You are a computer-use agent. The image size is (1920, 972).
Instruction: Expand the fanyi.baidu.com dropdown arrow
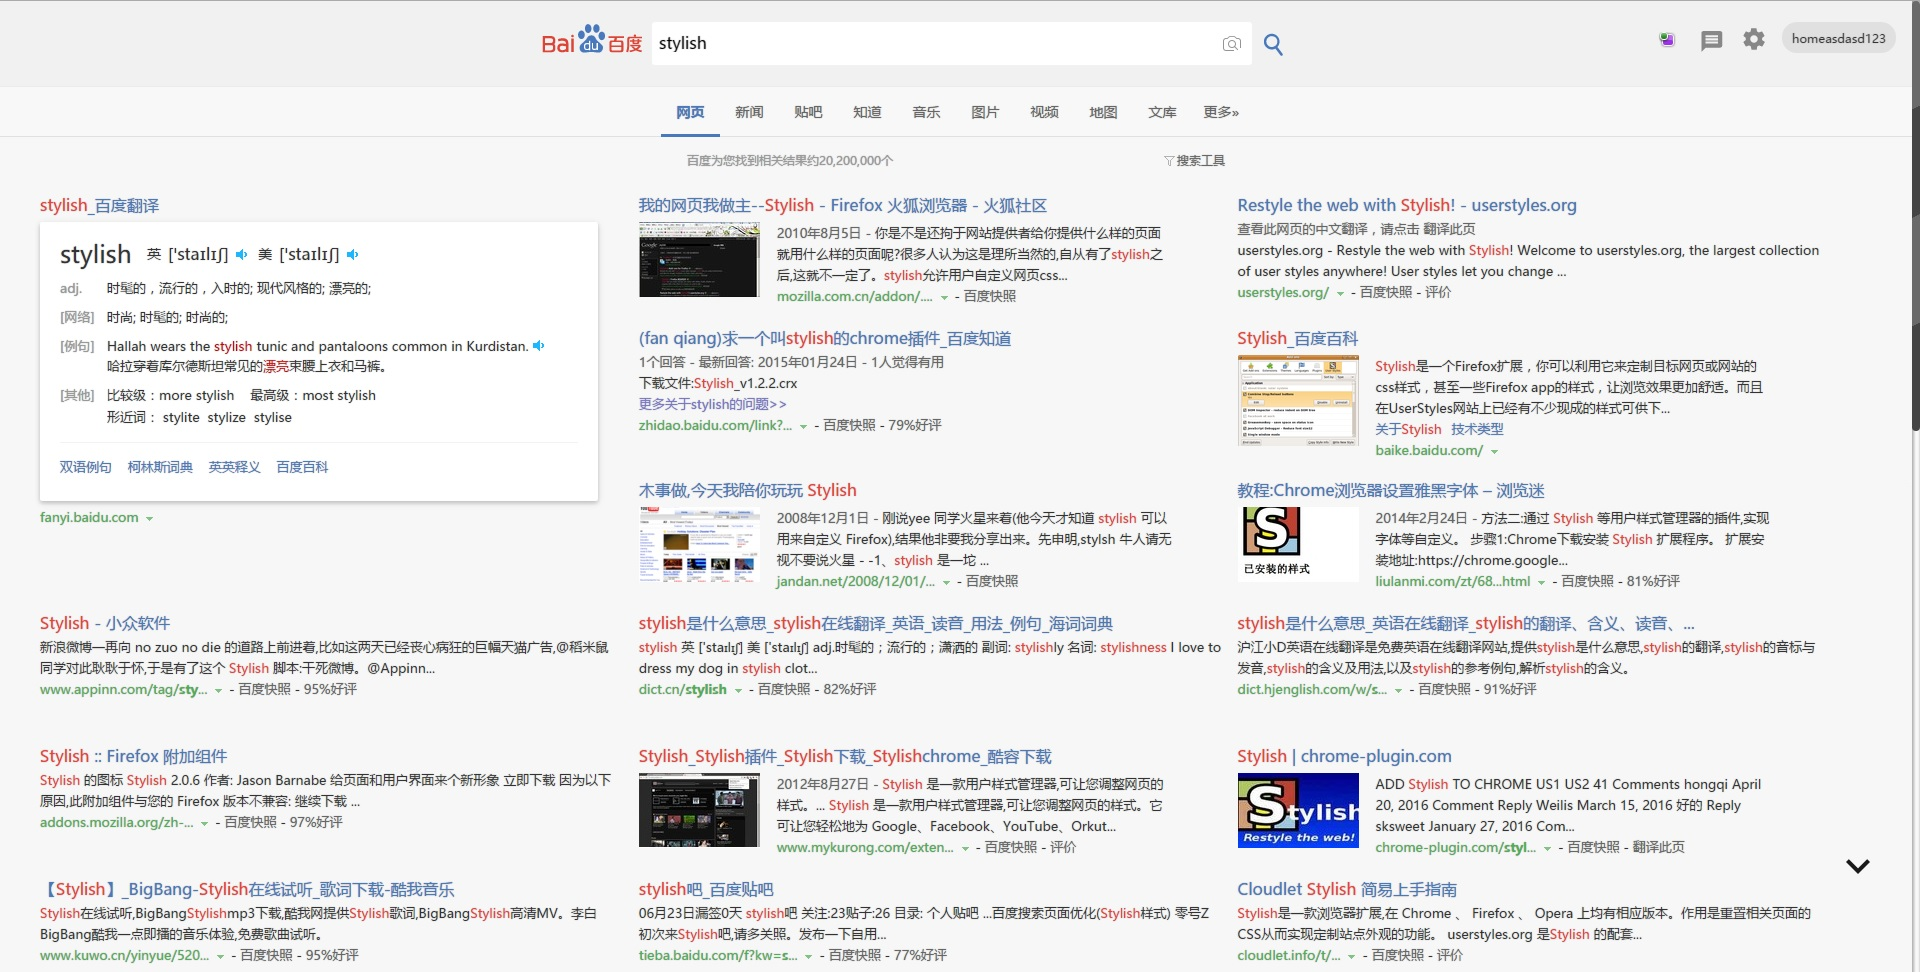(x=149, y=519)
